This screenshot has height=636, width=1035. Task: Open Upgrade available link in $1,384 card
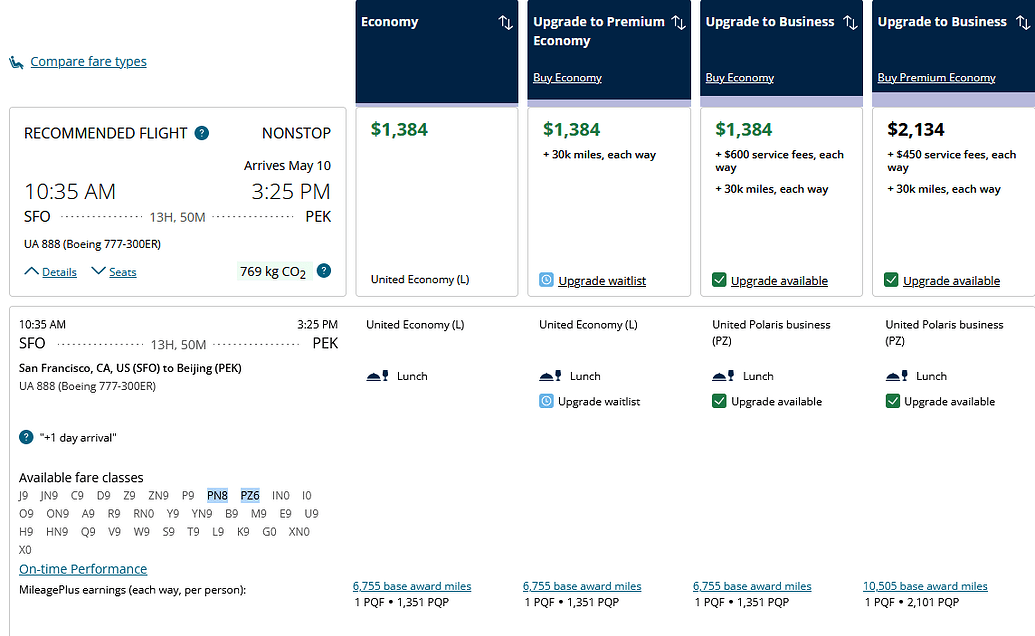[779, 280]
